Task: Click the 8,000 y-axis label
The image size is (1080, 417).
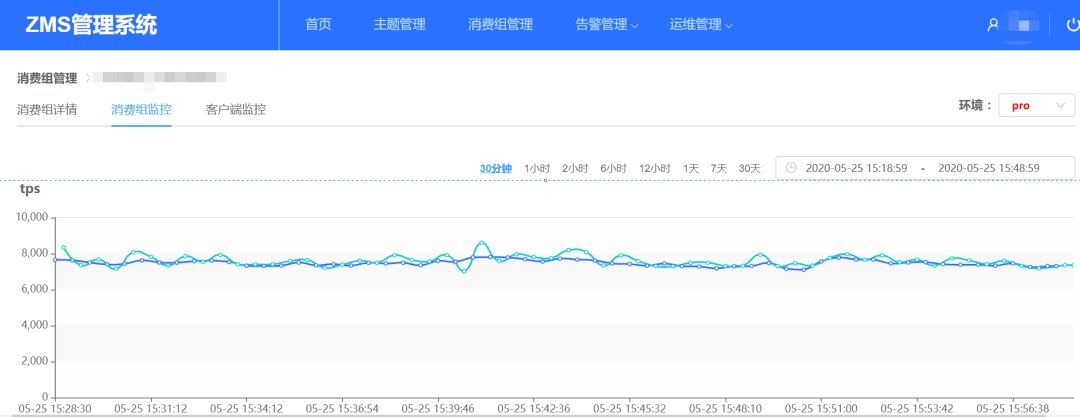Action: pos(34,254)
